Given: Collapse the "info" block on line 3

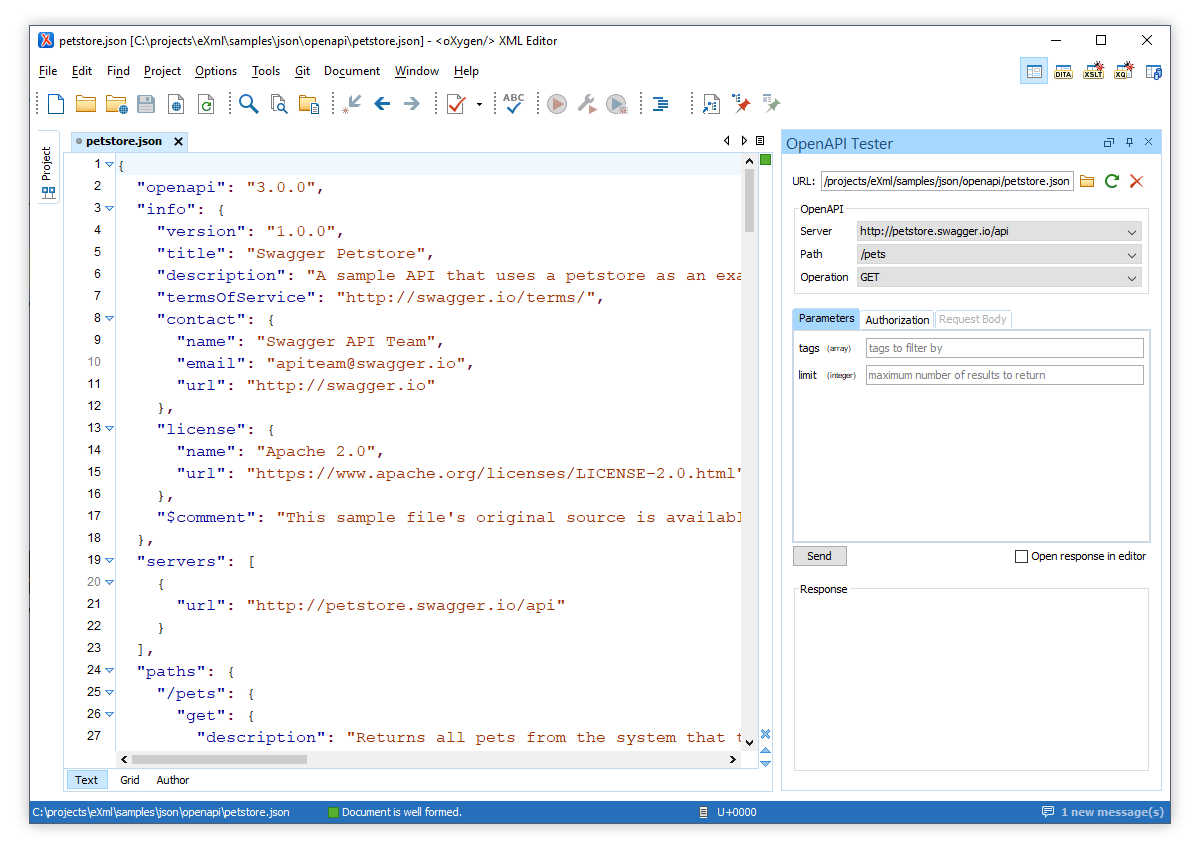Looking at the screenshot, I should (110, 208).
